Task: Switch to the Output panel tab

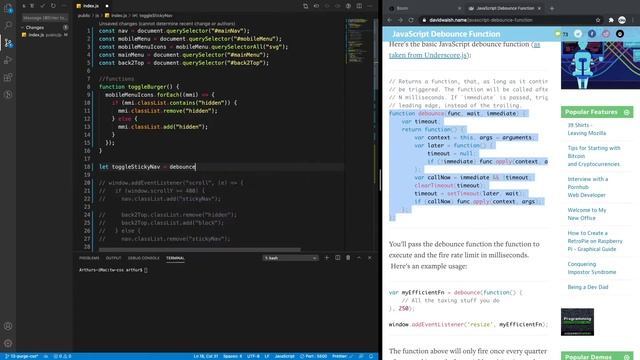Action: (x=113, y=258)
